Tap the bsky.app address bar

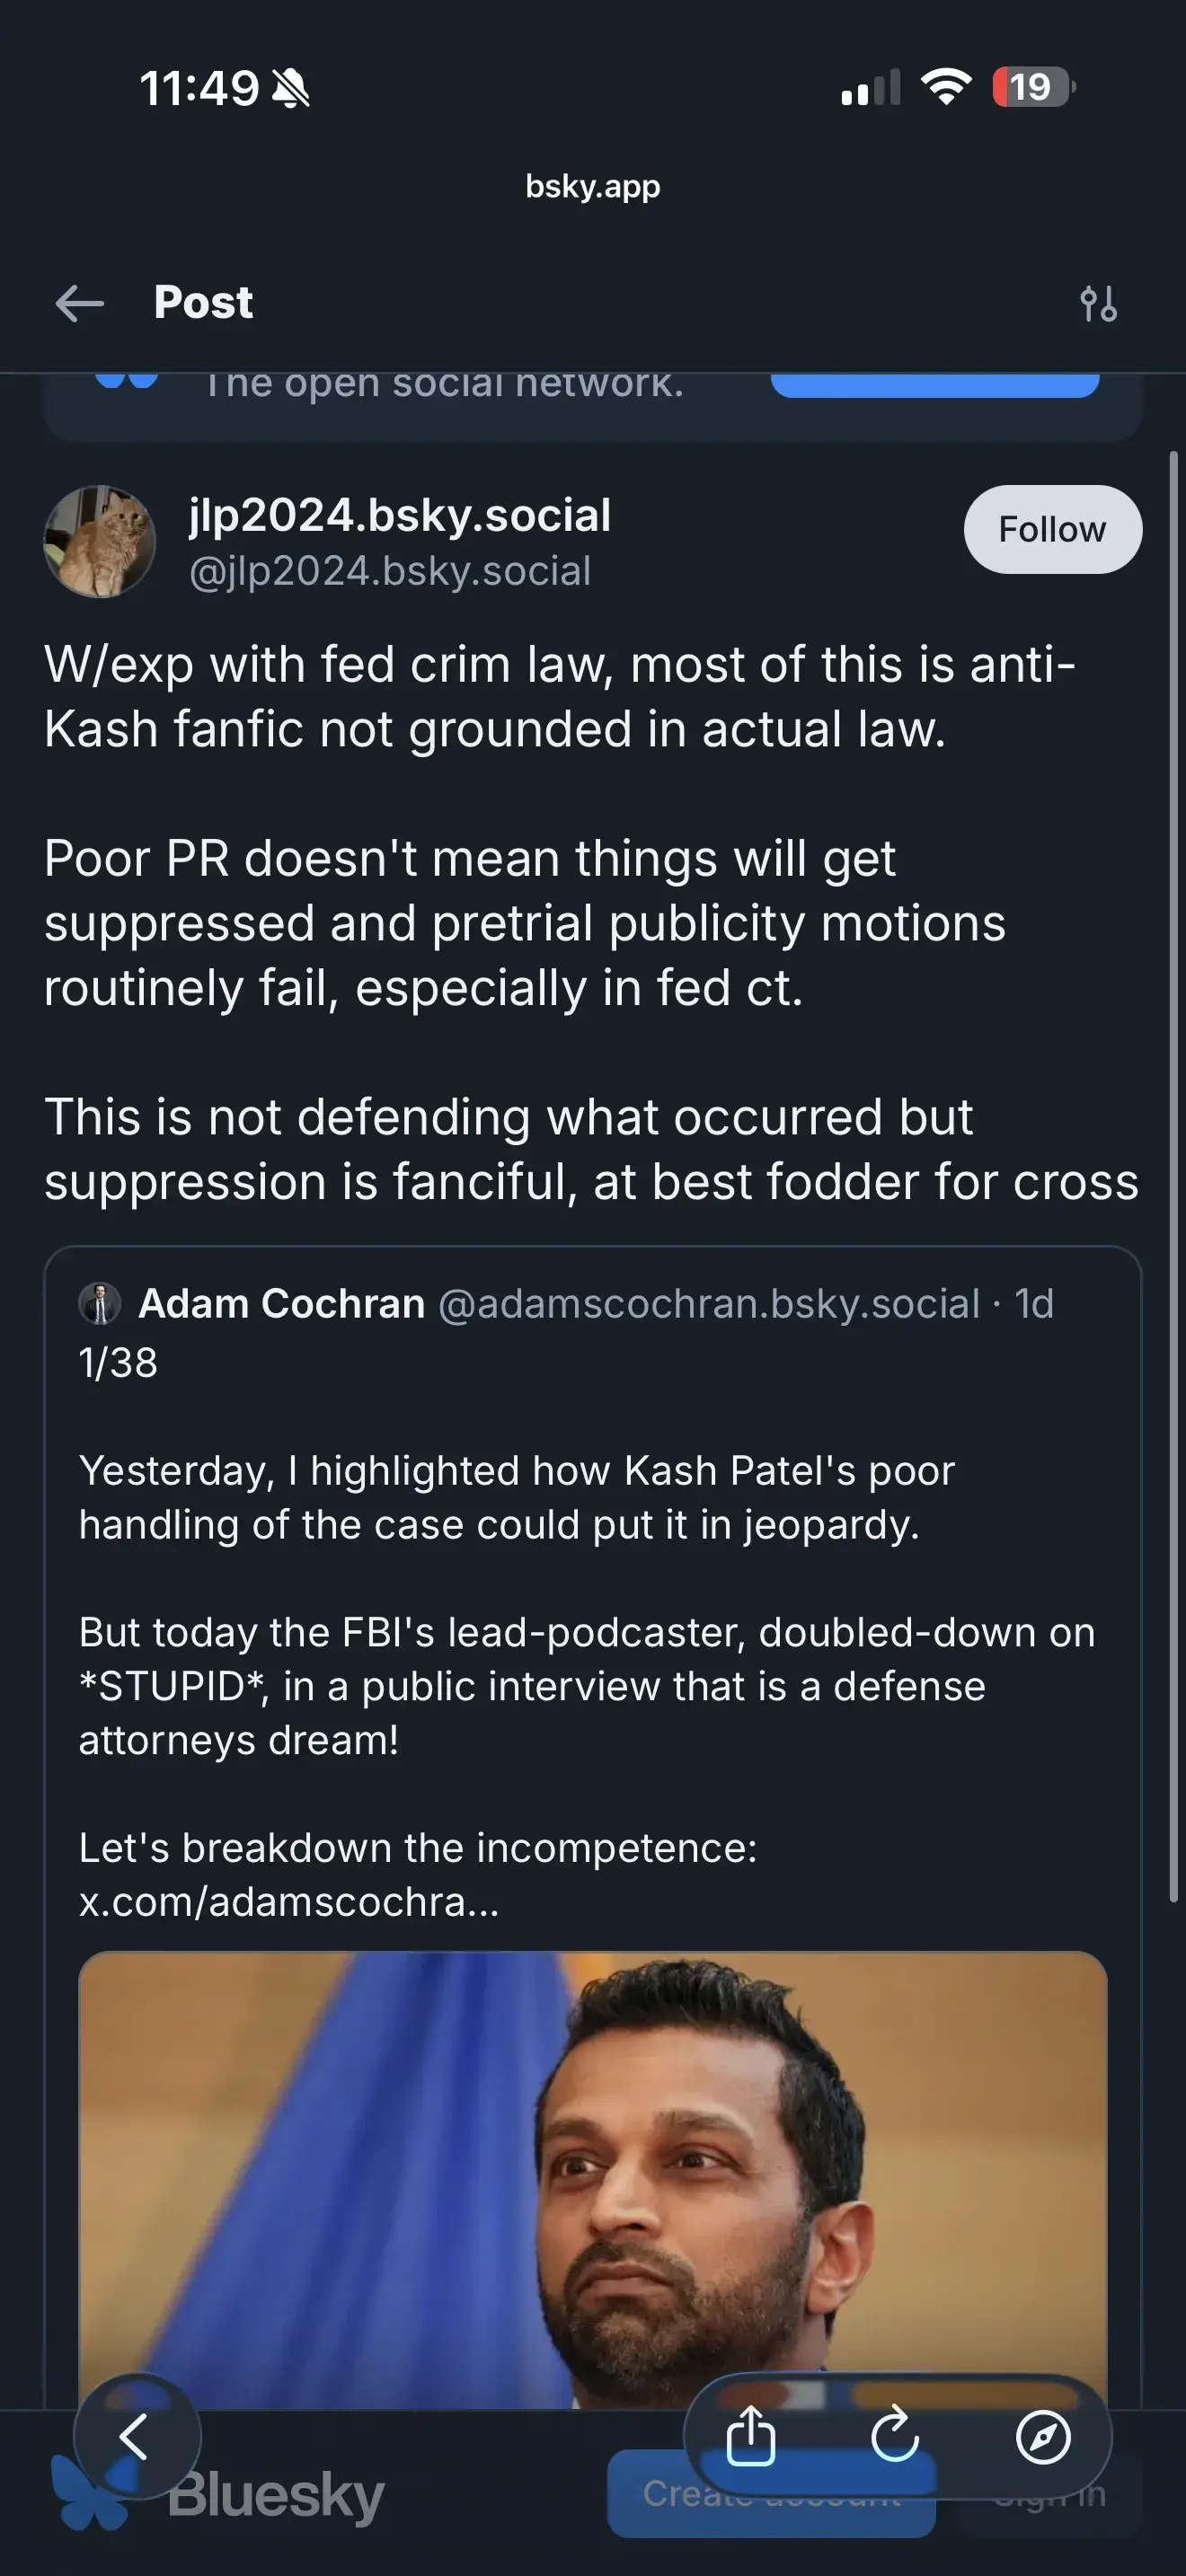pos(593,186)
